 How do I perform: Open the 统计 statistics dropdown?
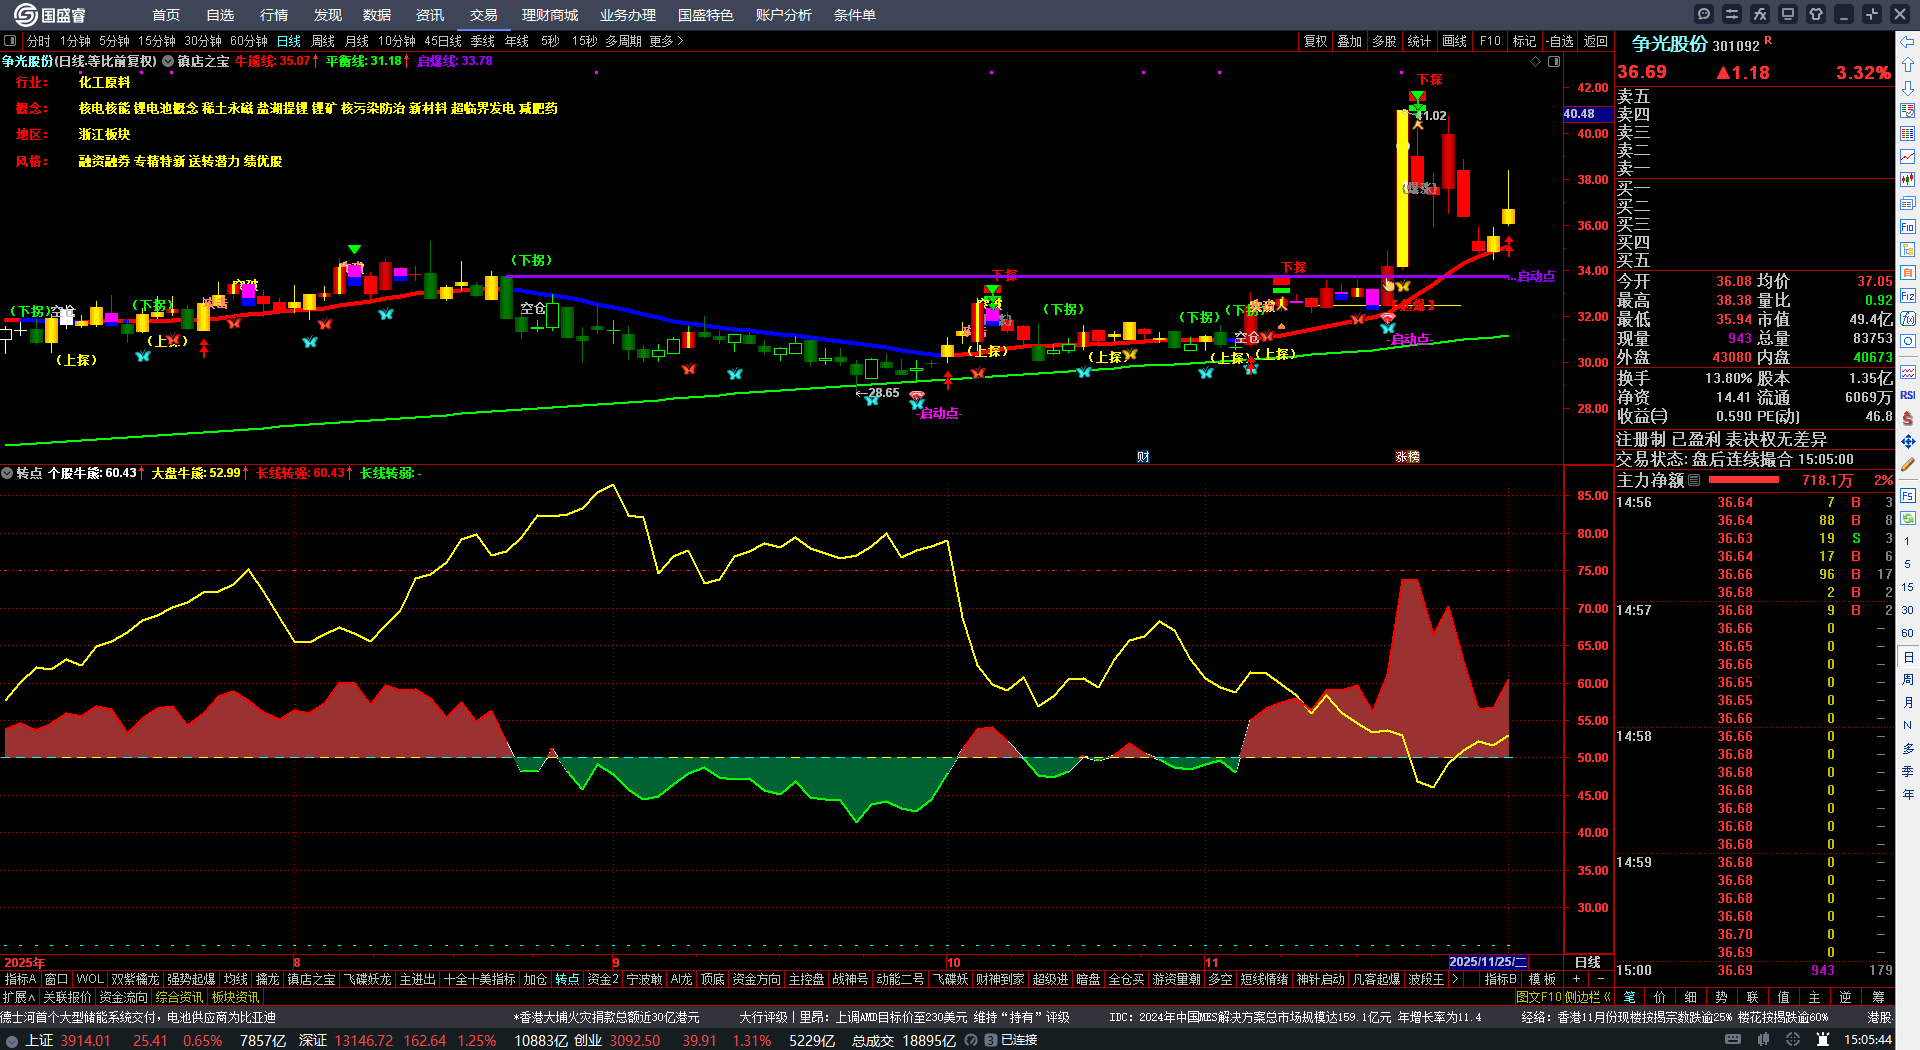click(1419, 41)
